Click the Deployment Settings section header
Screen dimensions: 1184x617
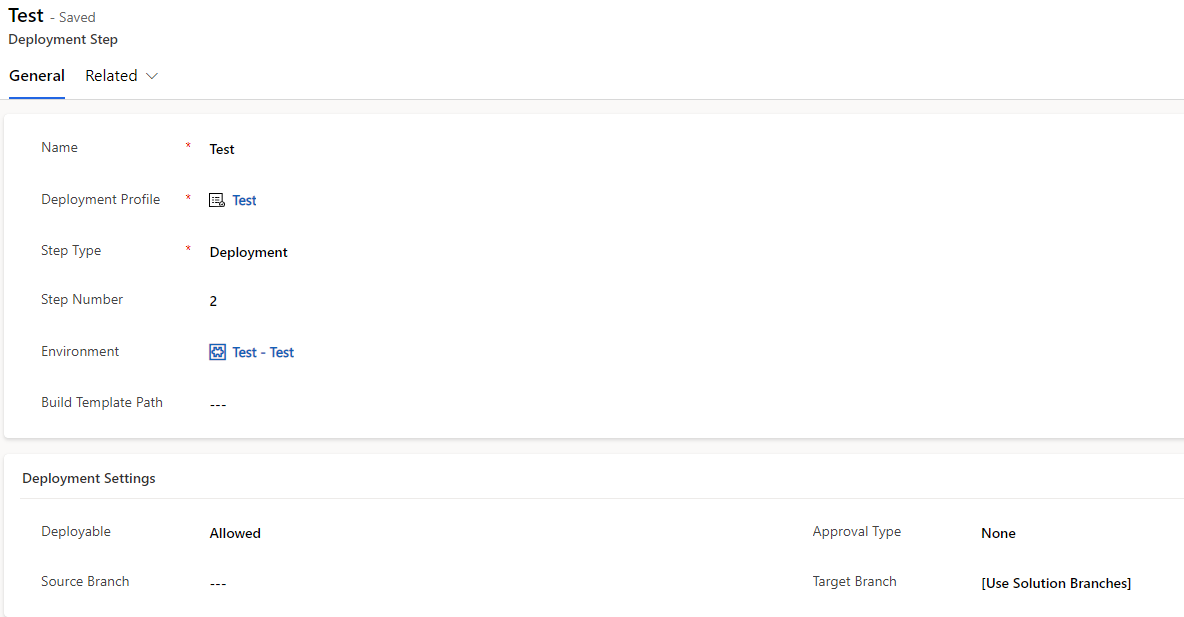89,478
